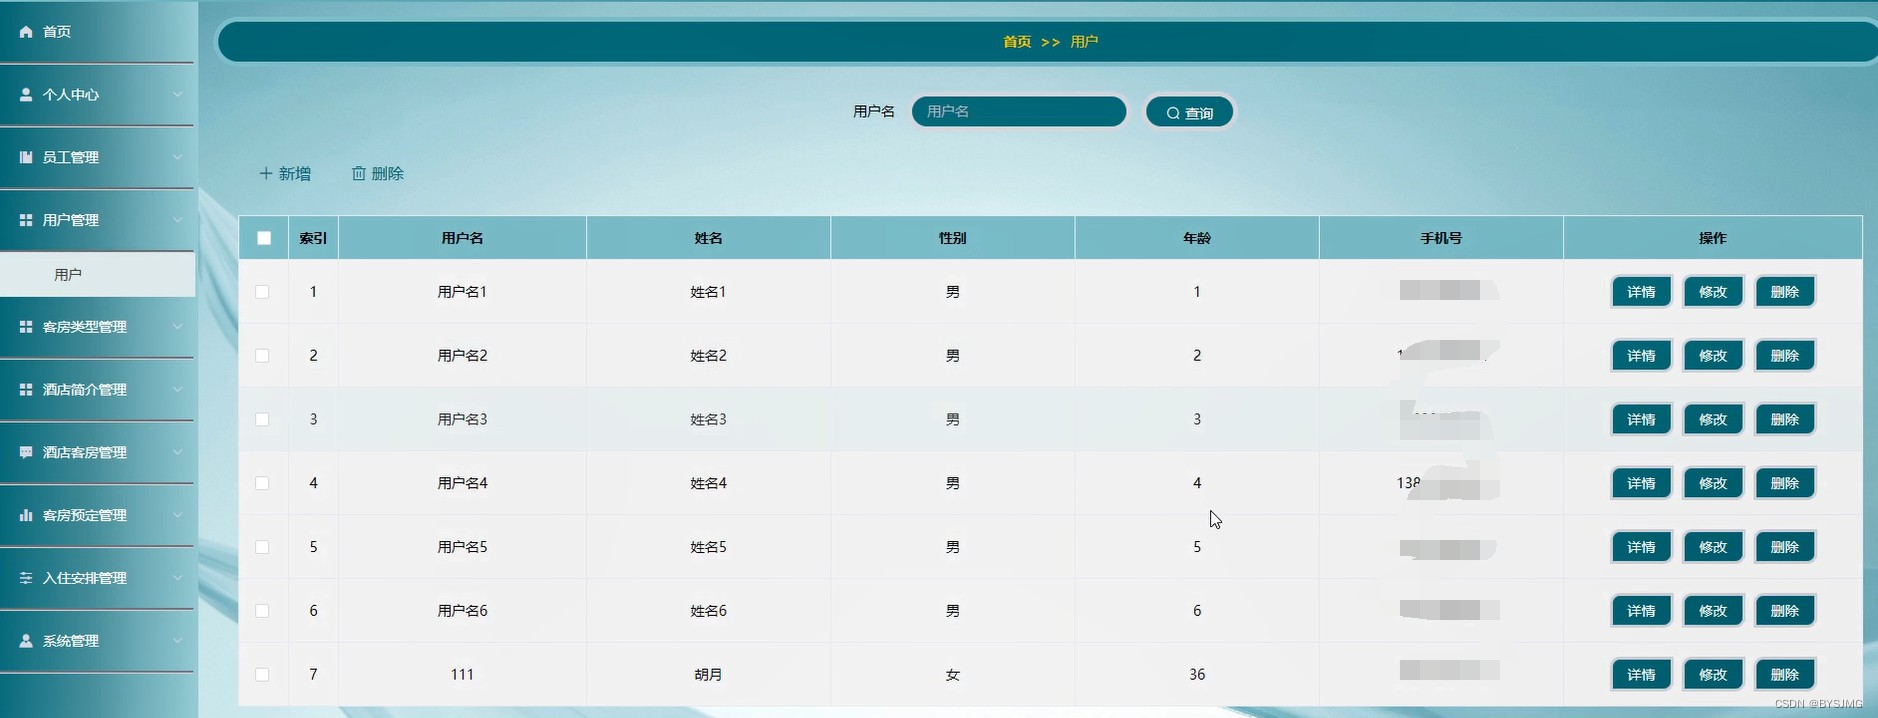Check the box for row 用户名3
Viewport: 1878px width, 718px height.
pyautogui.click(x=262, y=419)
